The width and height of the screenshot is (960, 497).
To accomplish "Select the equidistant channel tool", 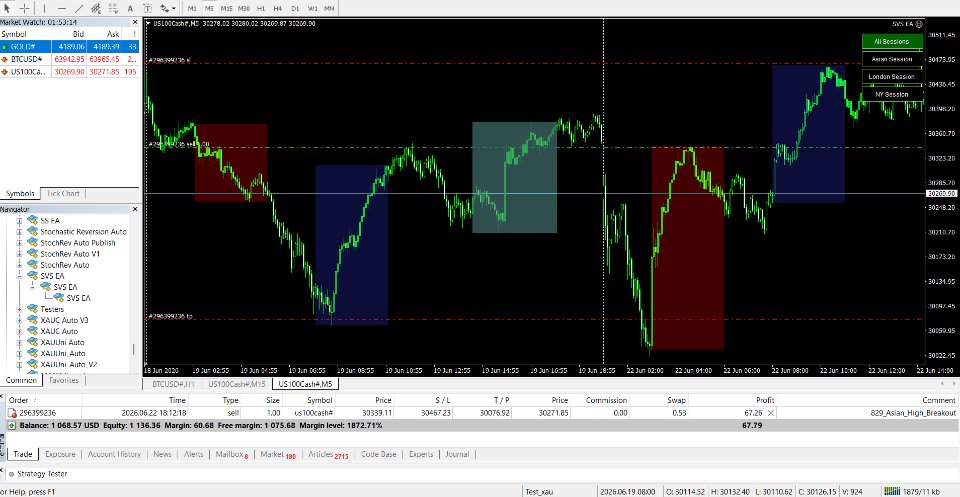I will 96,8.
